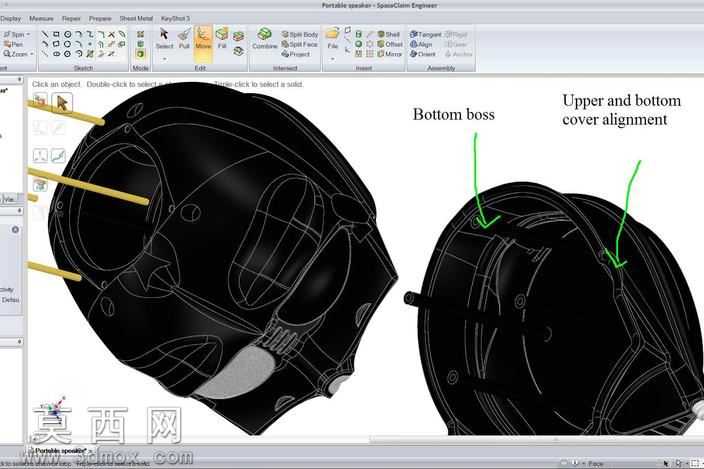
Task: Switch to highlighted 3D mode icon
Action: (x=141, y=54)
